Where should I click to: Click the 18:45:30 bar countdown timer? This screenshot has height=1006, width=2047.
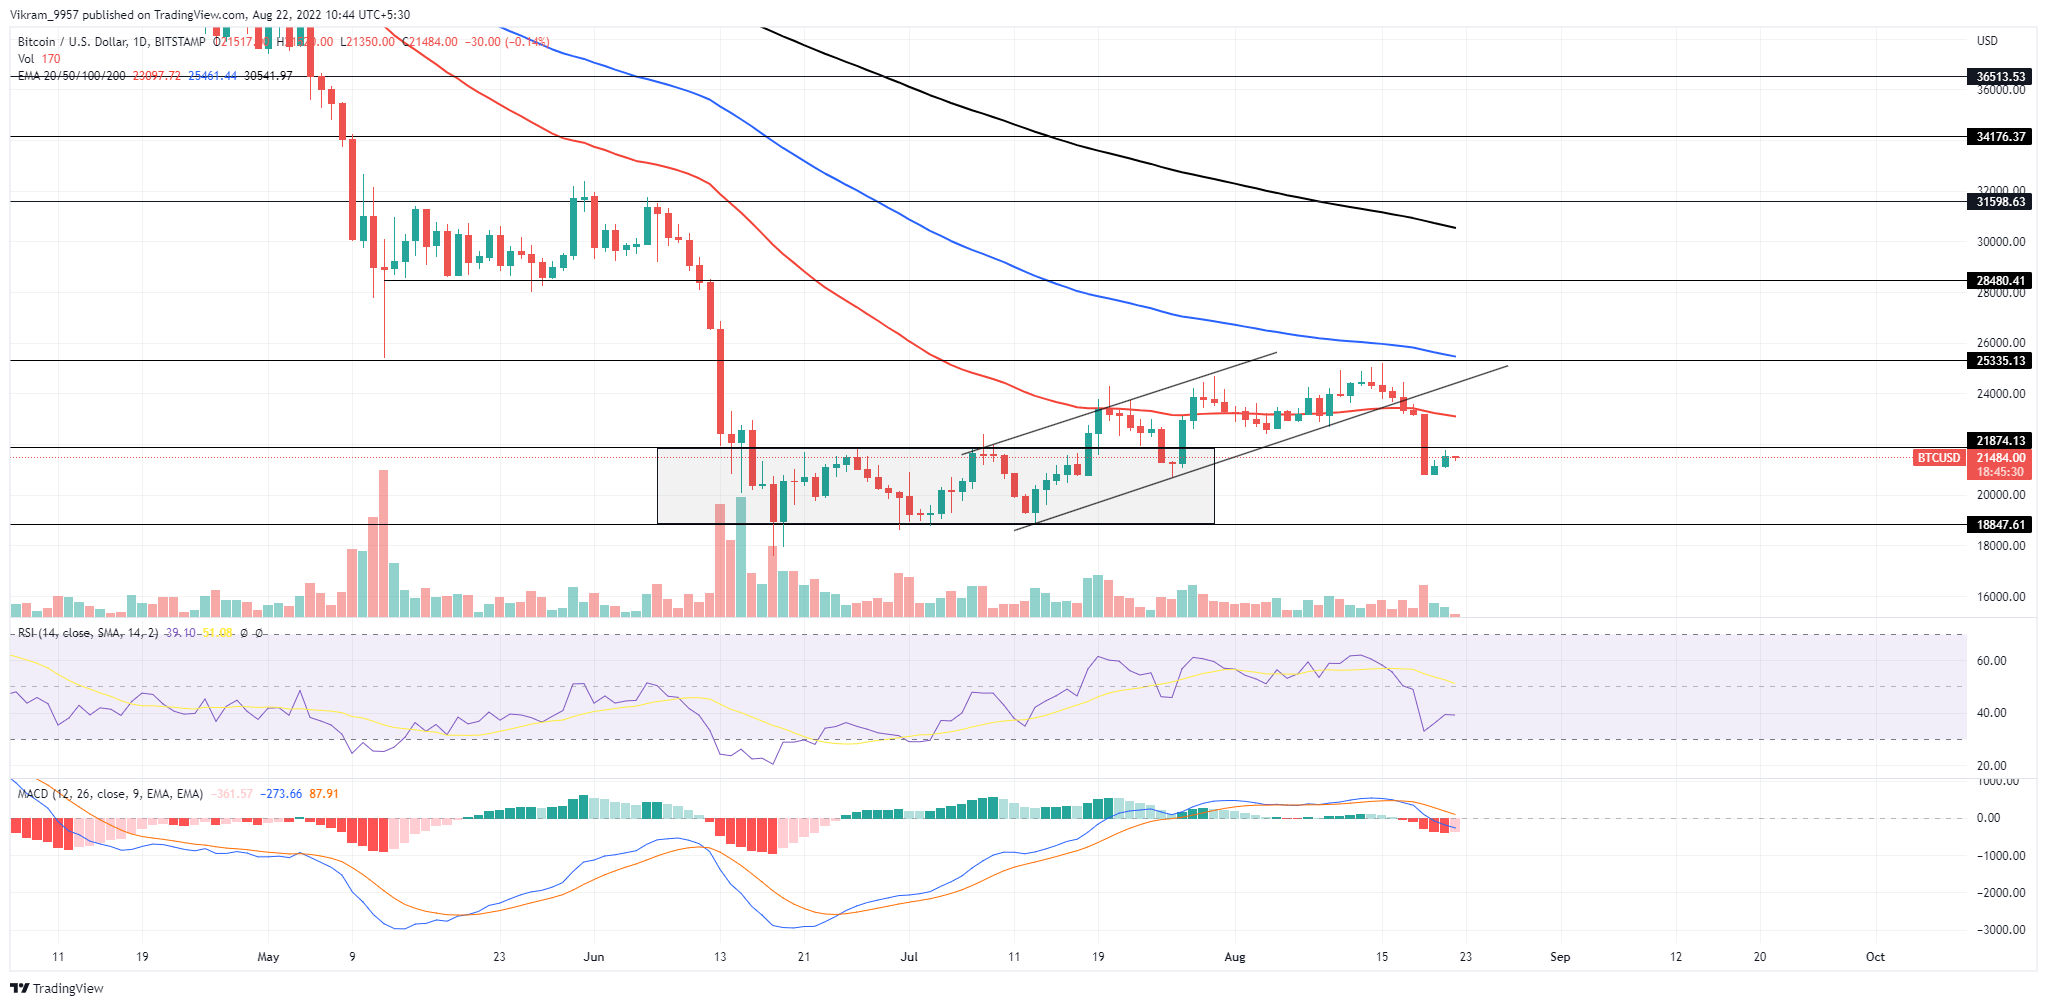[x=2000, y=472]
